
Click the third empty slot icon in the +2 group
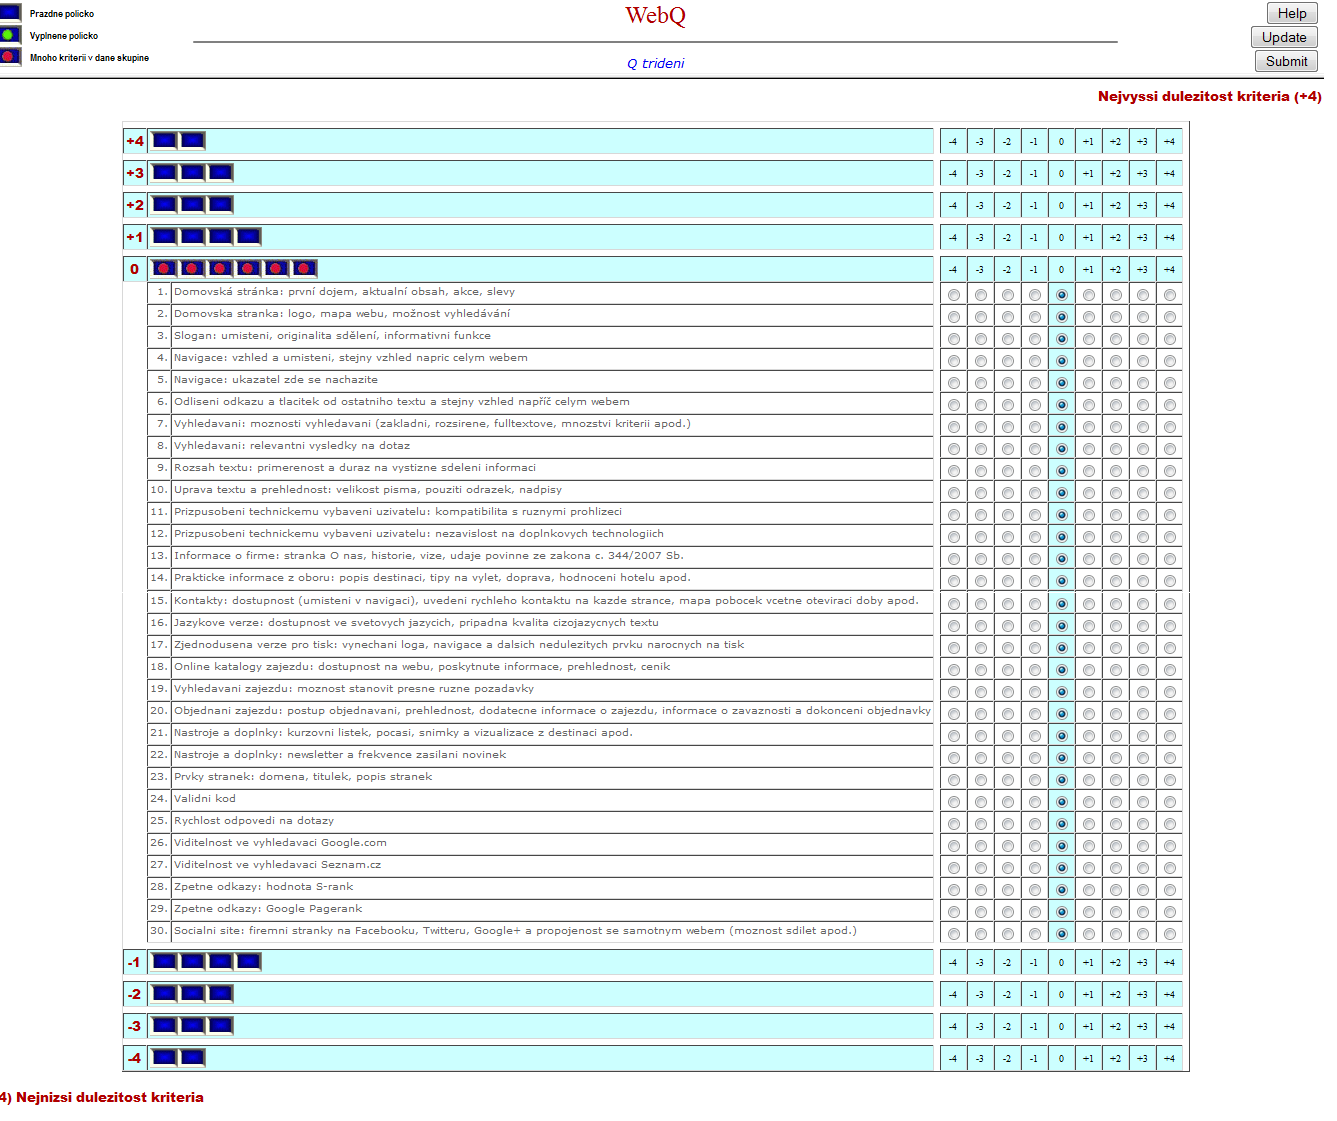(221, 205)
